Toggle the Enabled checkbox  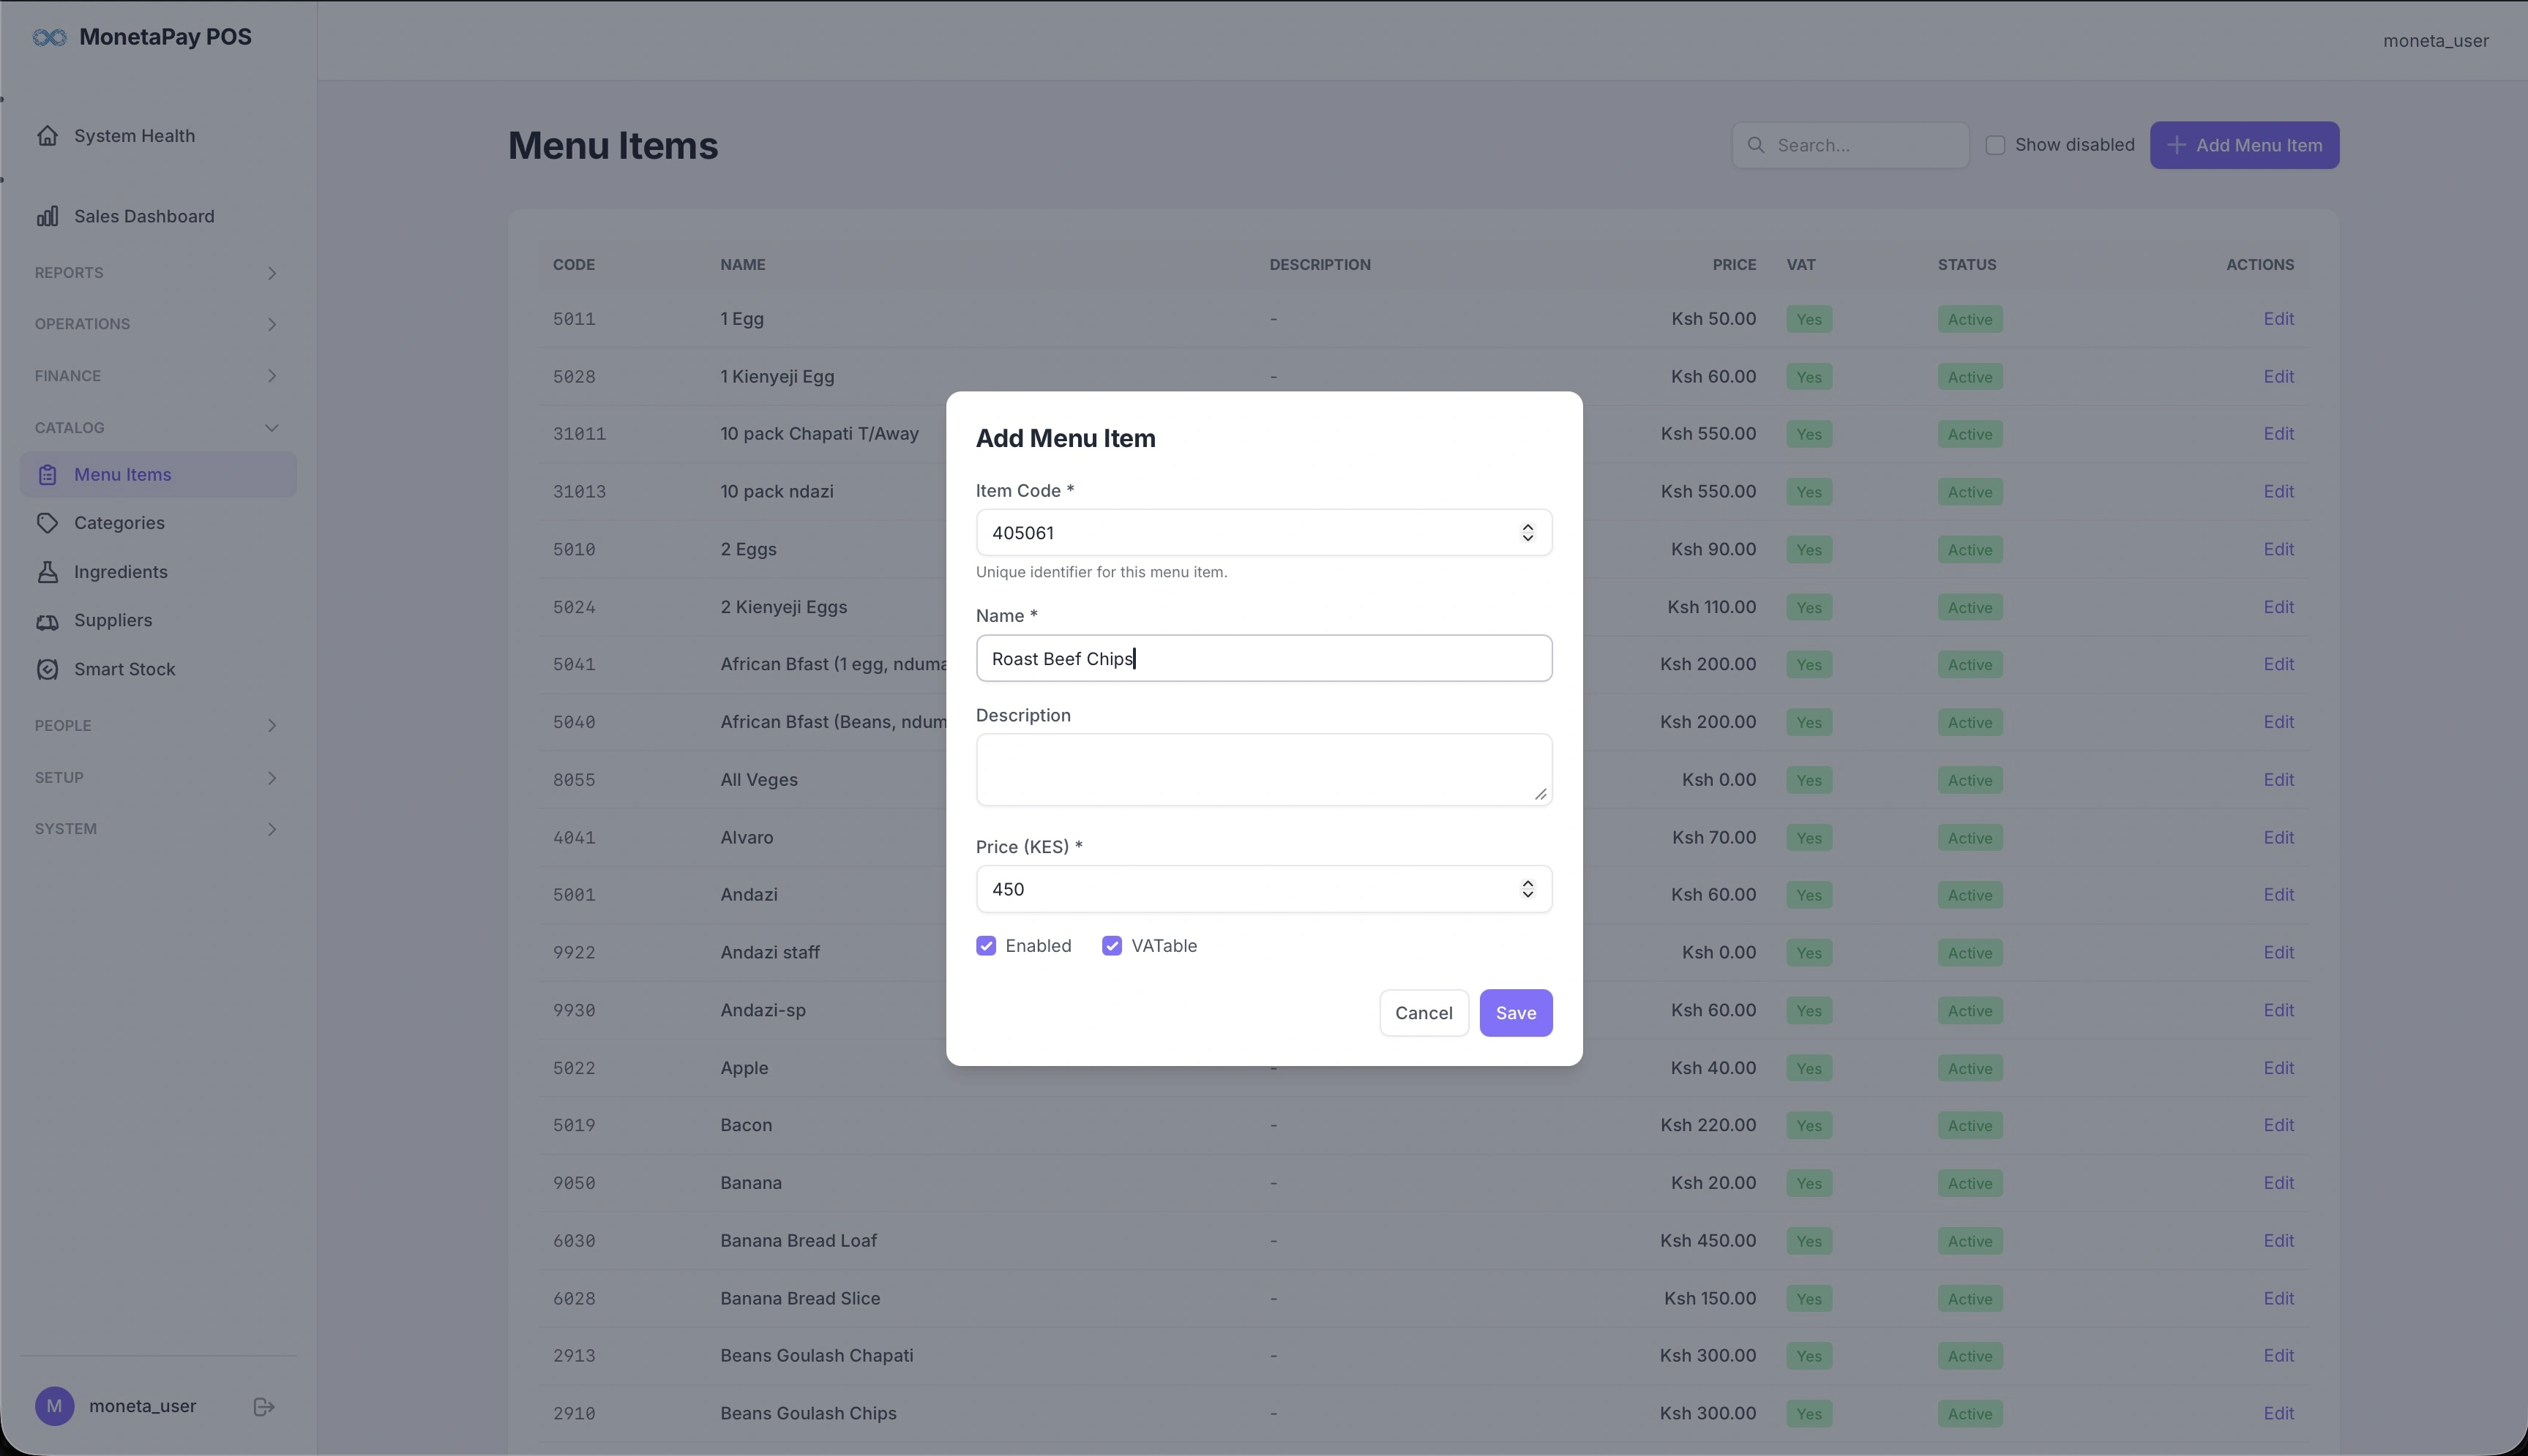[x=986, y=946]
